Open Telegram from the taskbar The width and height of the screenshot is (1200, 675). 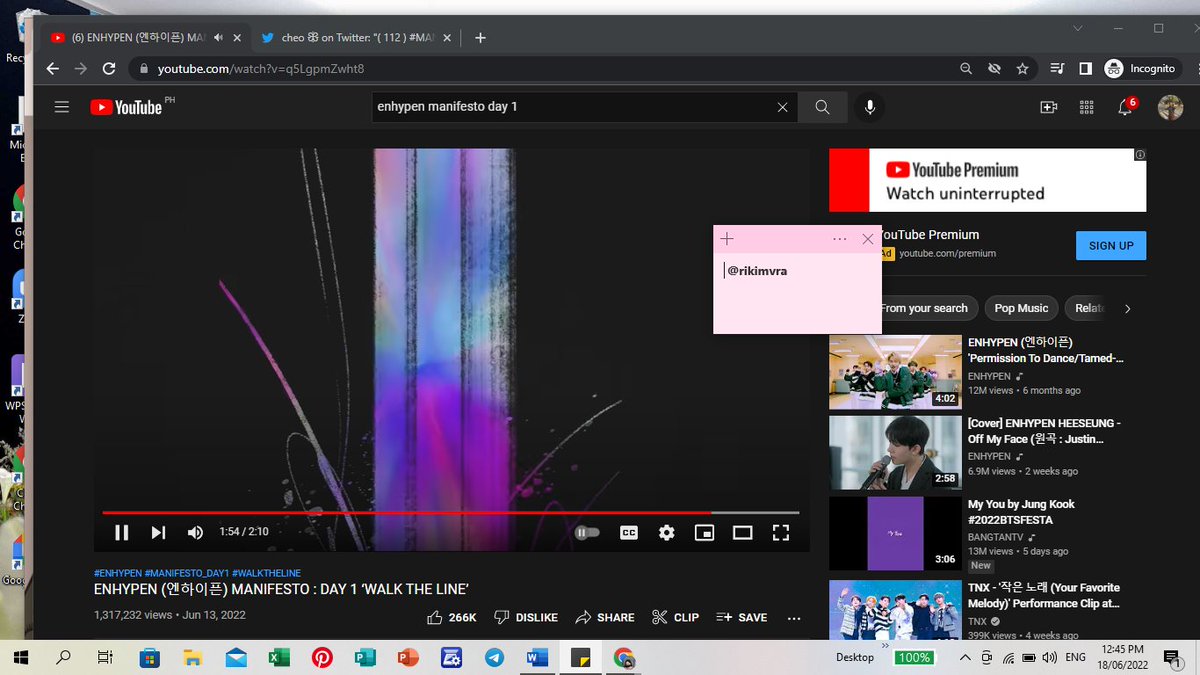coord(494,657)
